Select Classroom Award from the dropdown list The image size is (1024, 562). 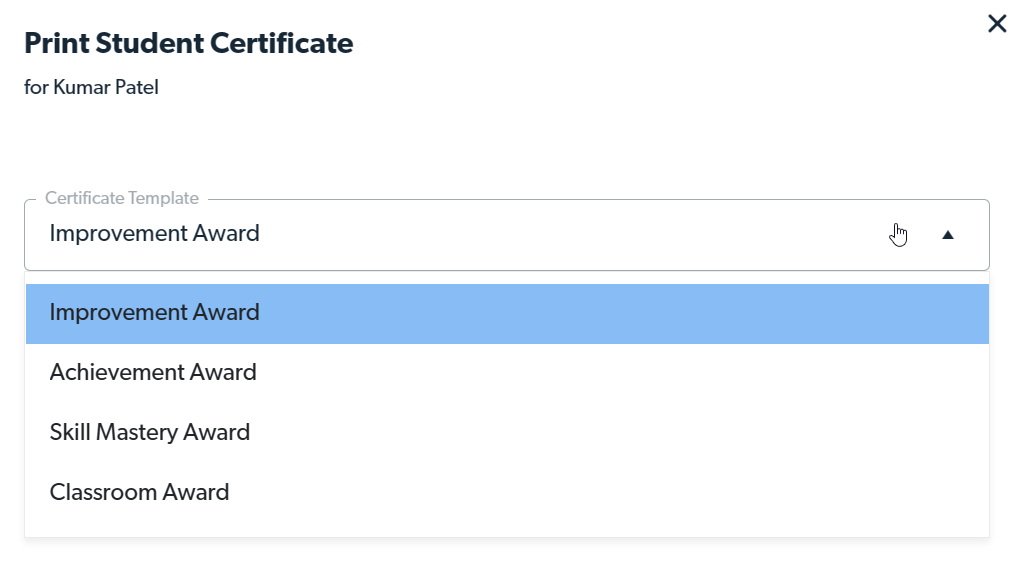(140, 493)
